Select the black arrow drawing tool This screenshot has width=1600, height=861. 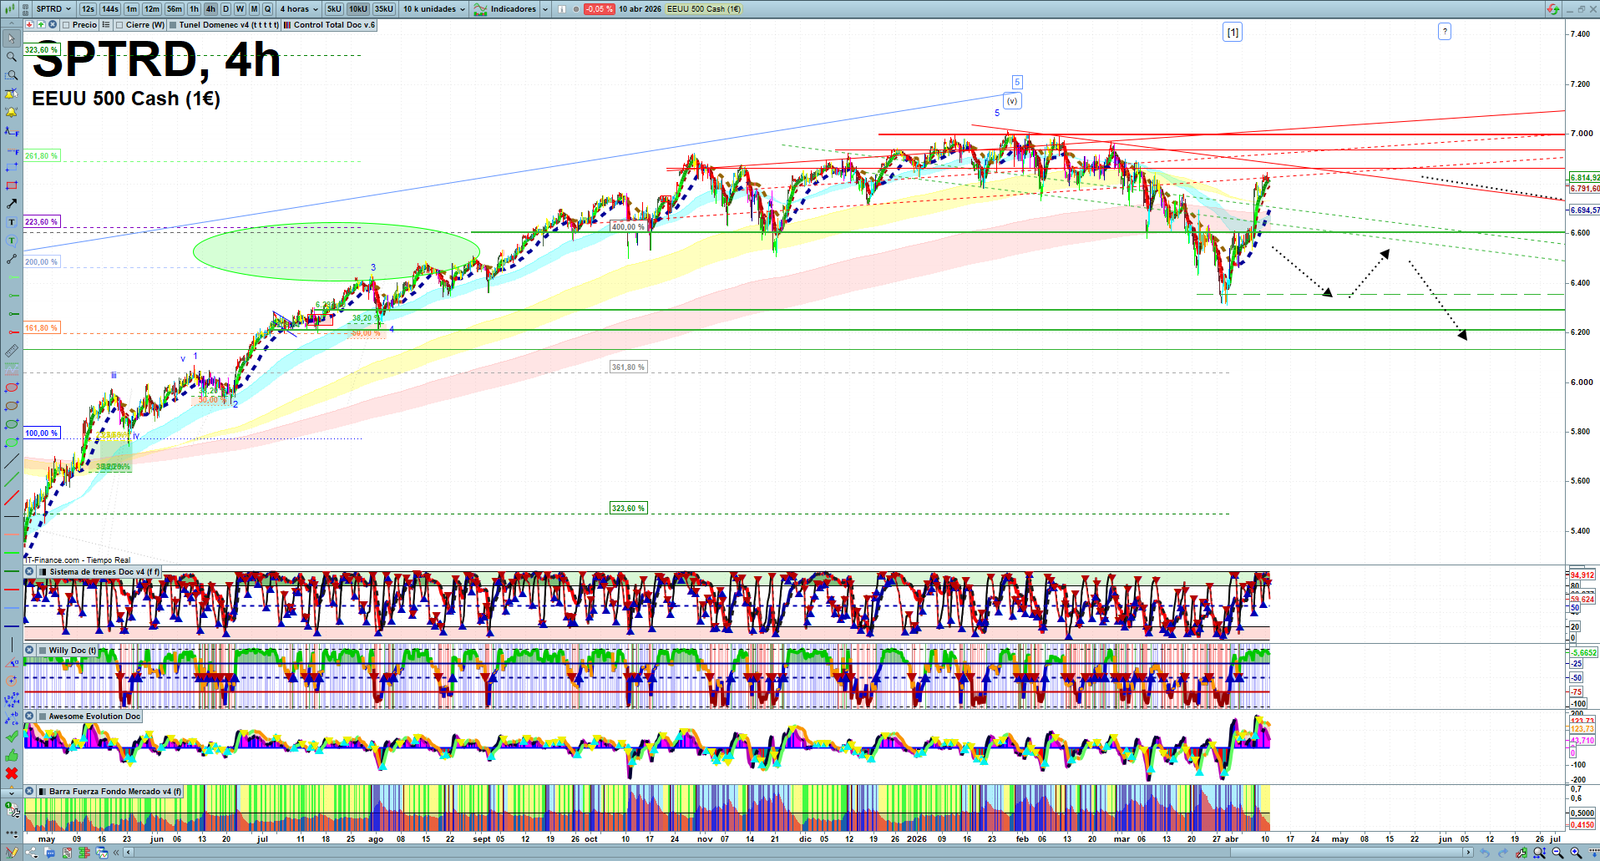pyautogui.click(x=11, y=204)
